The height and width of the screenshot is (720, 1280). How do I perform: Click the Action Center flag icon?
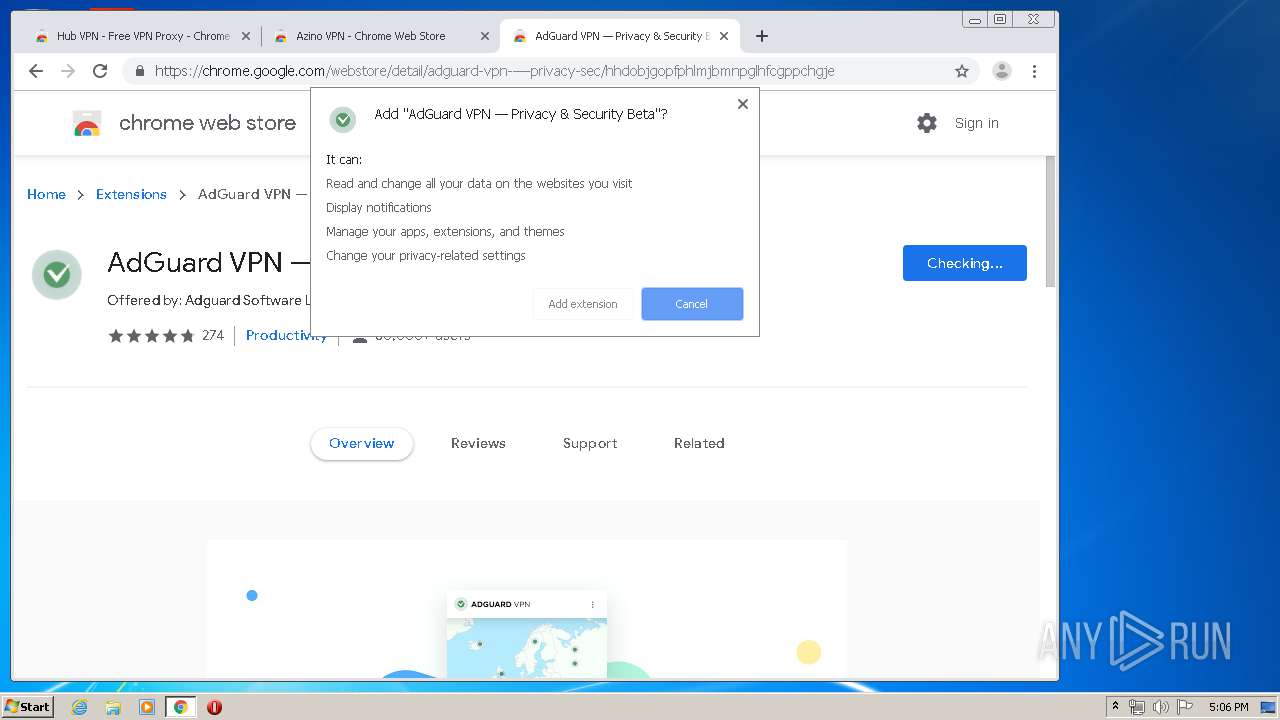pyautogui.click(x=1185, y=707)
